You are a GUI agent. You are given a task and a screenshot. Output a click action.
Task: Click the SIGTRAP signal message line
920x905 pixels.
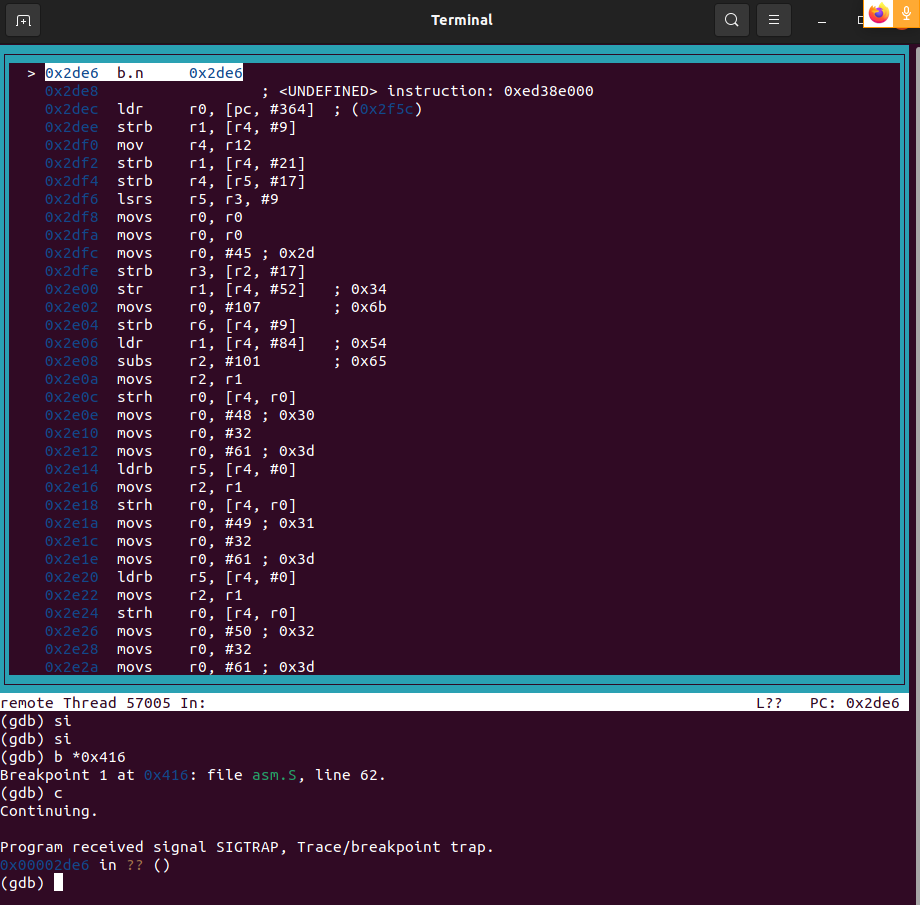(246, 847)
